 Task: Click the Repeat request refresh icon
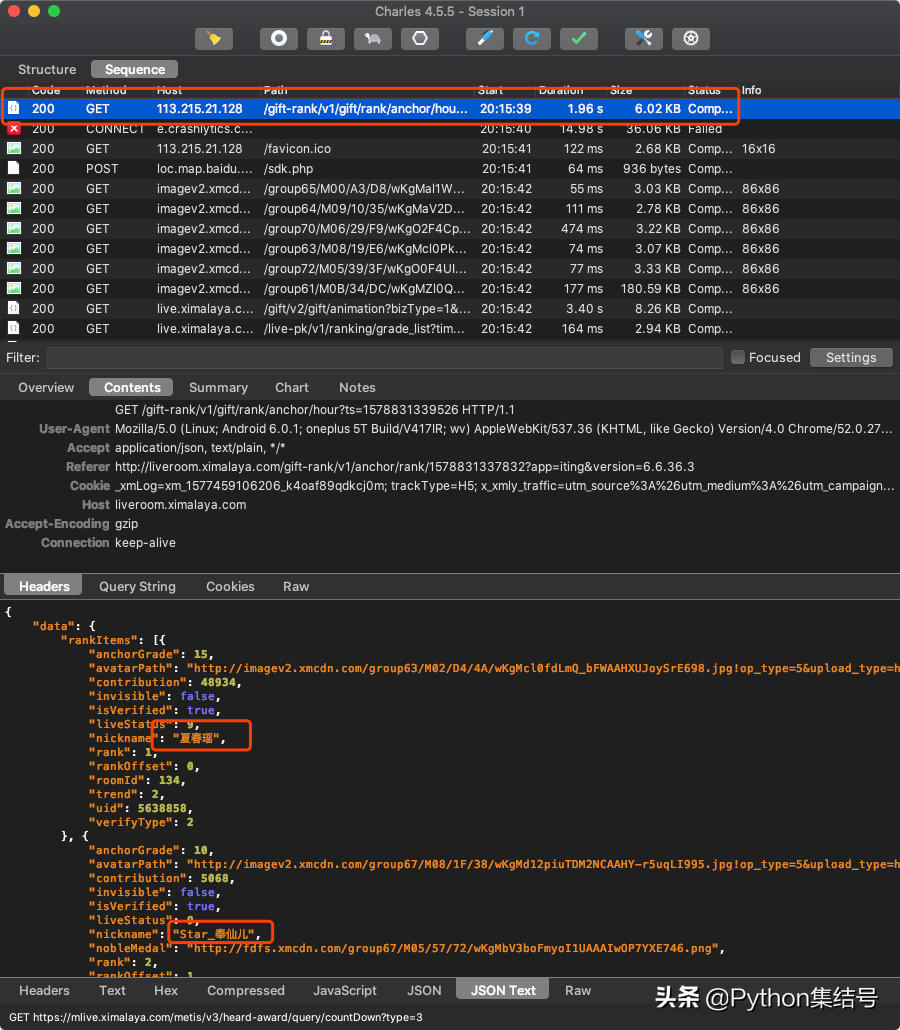pos(531,38)
